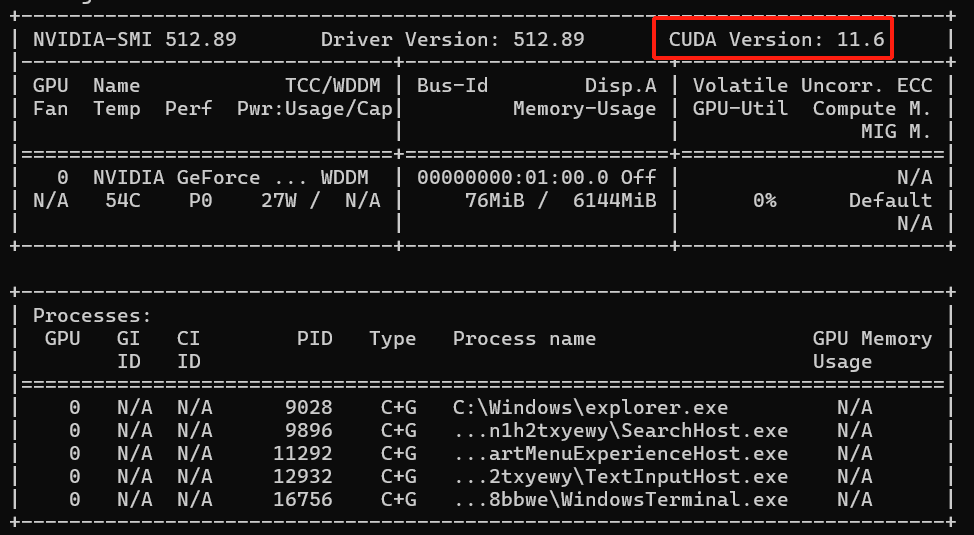The height and width of the screenshot is (535, 974).
Task: Select PID 16756
Action: (x=303, y=500)
